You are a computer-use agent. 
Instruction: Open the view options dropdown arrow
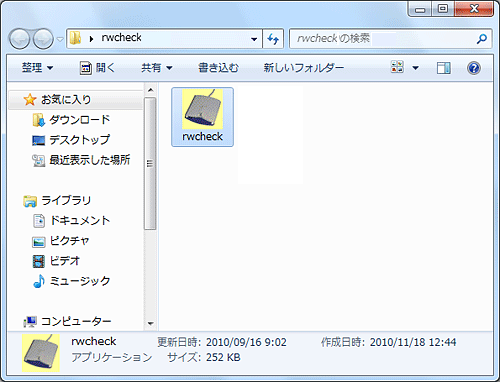[x=415, y=68]
